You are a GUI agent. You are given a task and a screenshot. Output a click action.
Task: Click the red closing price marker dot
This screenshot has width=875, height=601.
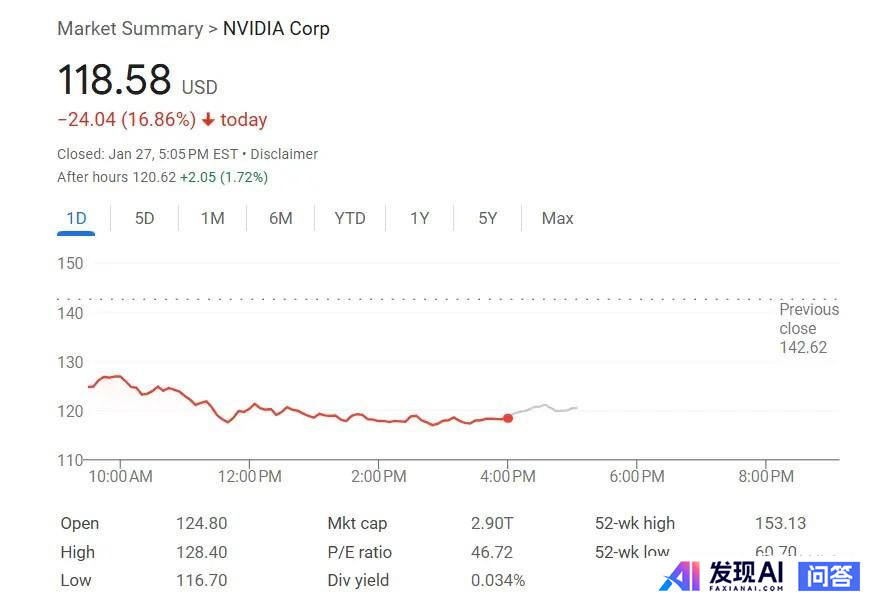tap(508, 418)
